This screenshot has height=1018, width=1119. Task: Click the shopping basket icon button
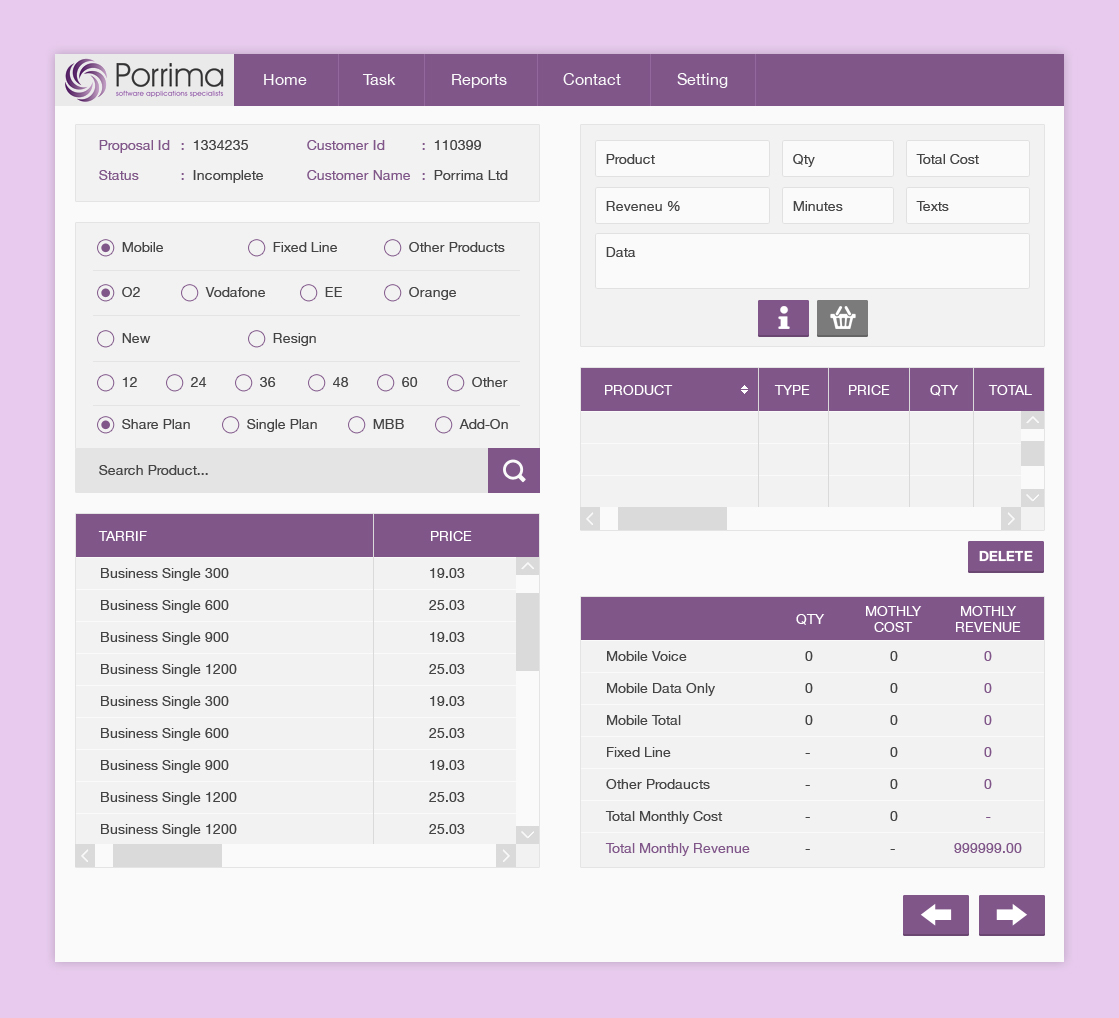coord(842,318)
